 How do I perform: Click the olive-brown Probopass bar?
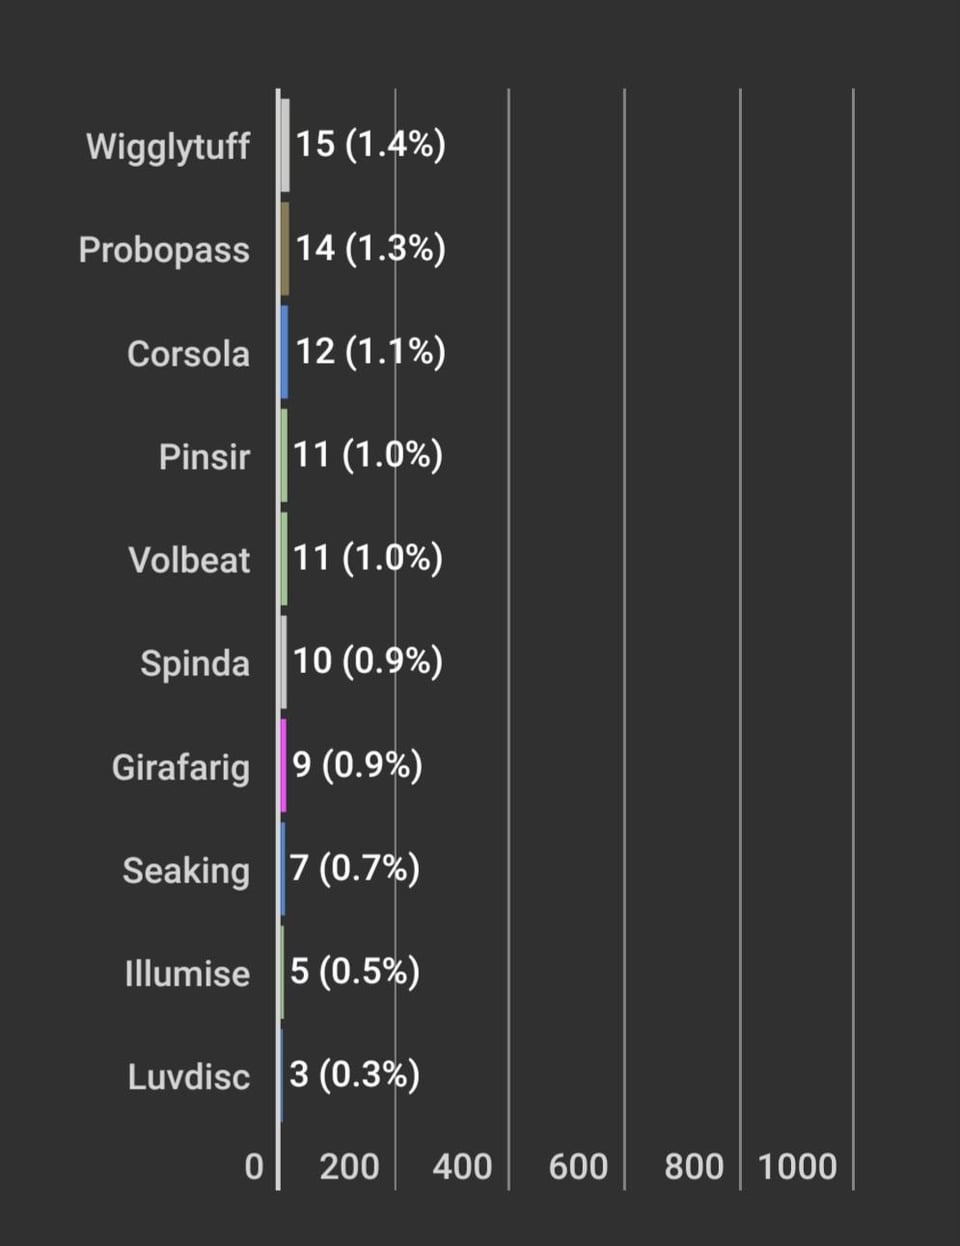tap(285, 249)
